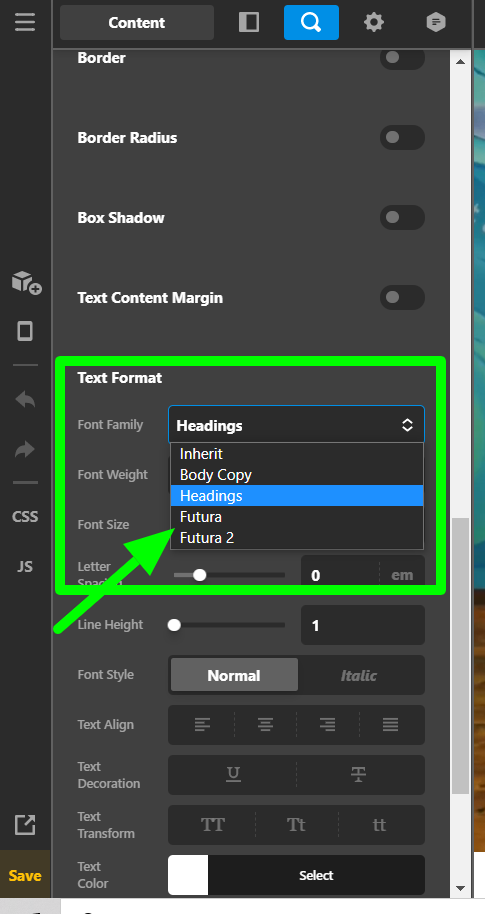Open the external link preview icon
Image resolution: width=485 pixels, height=914 pixels.
point(25,825)
